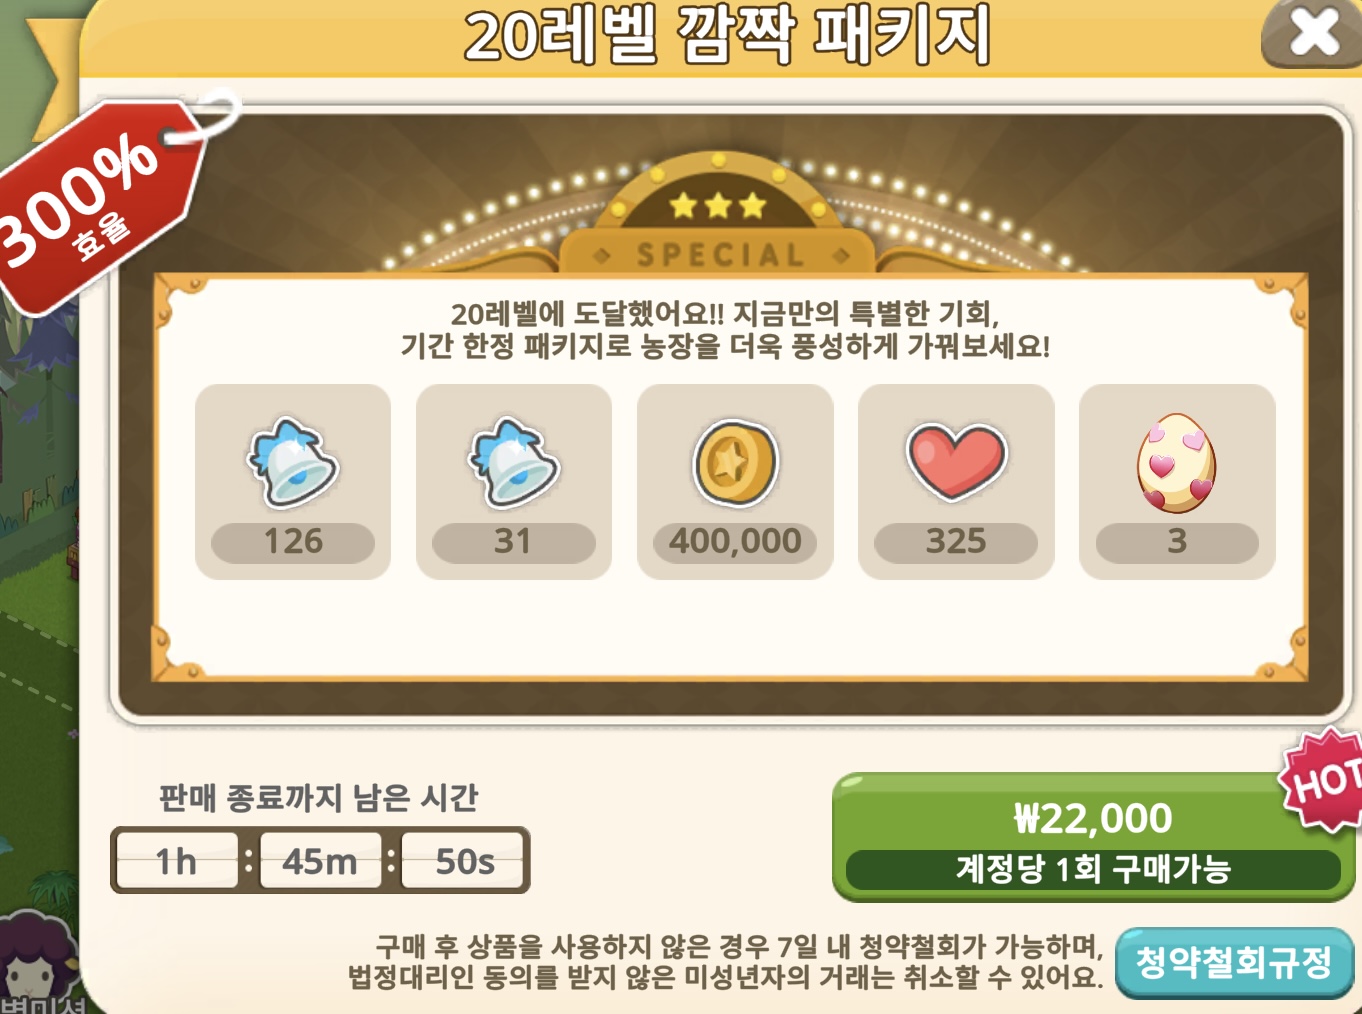Click the 325 hearts amount label
Screen dimensions: 1362x1014
(956, 542)
